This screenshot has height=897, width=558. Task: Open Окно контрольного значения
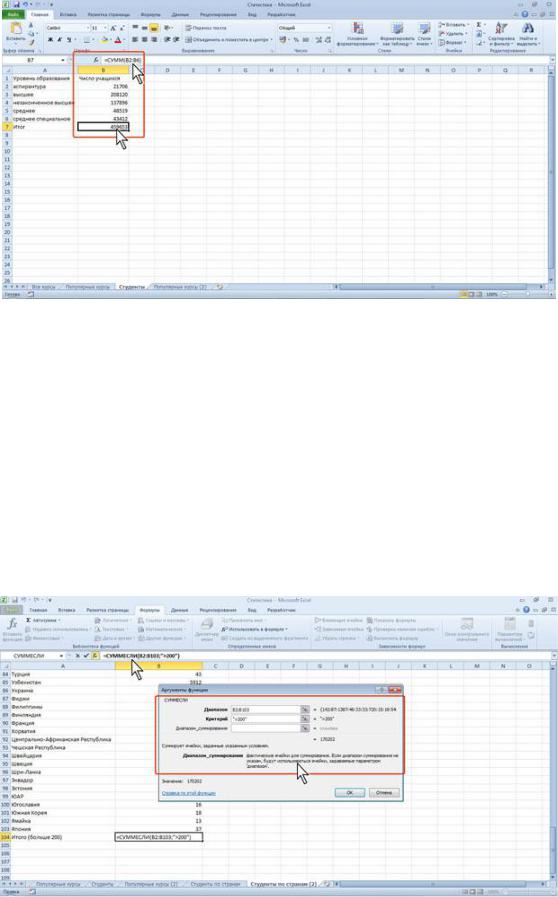(x=467, y=629)
